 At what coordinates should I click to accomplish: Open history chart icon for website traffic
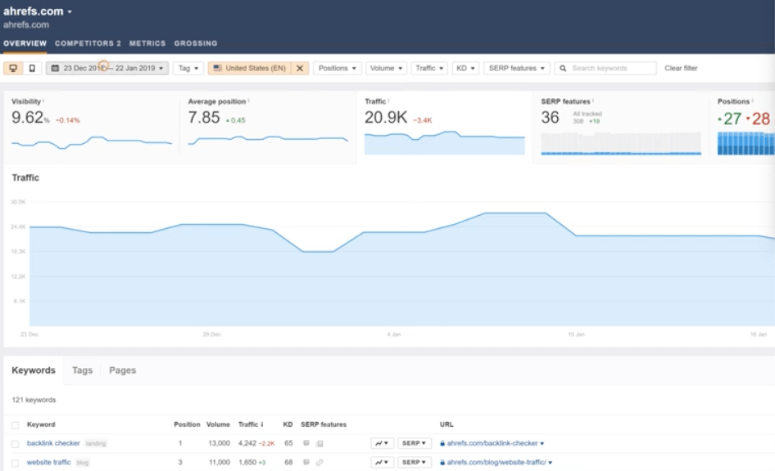382,462
